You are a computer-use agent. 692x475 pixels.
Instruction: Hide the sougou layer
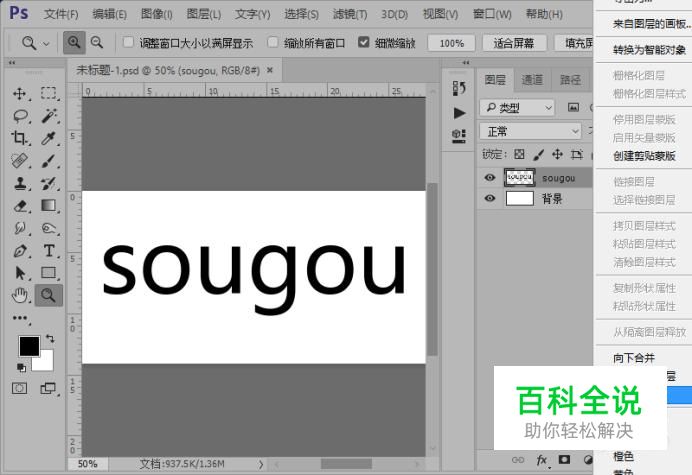tap(489, 177)
